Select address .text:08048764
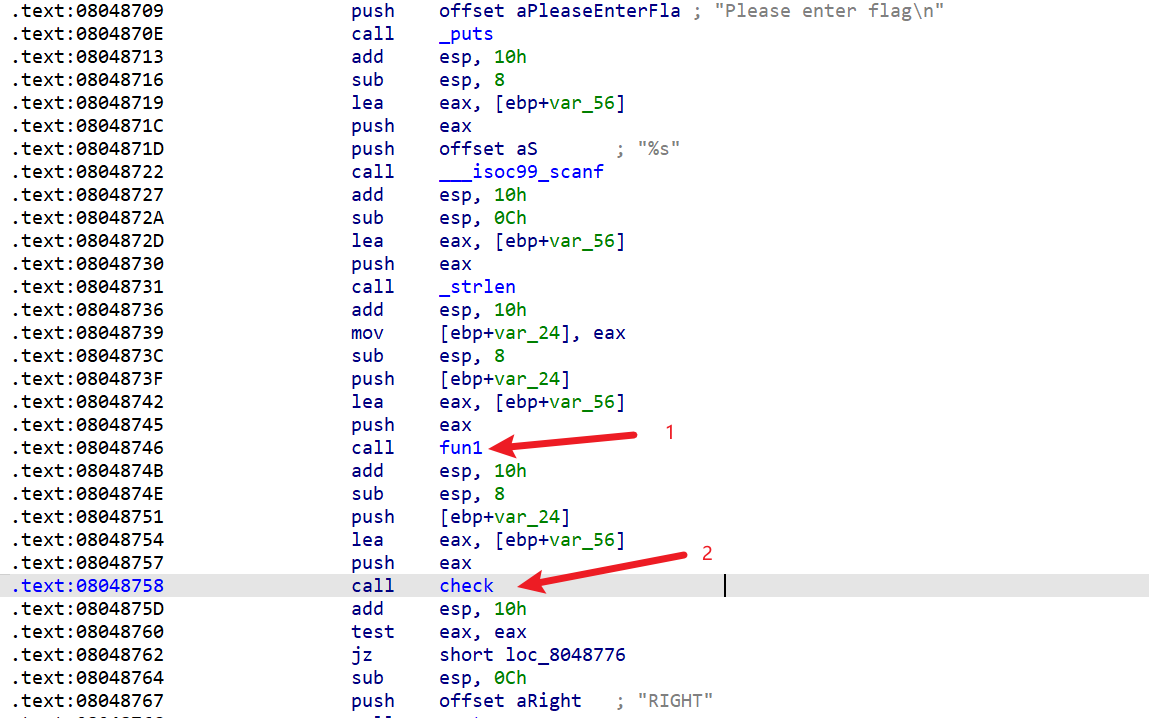 87,678
